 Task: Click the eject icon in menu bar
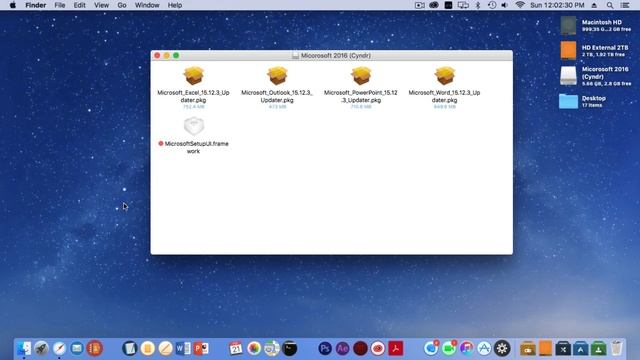click(594, 5)
